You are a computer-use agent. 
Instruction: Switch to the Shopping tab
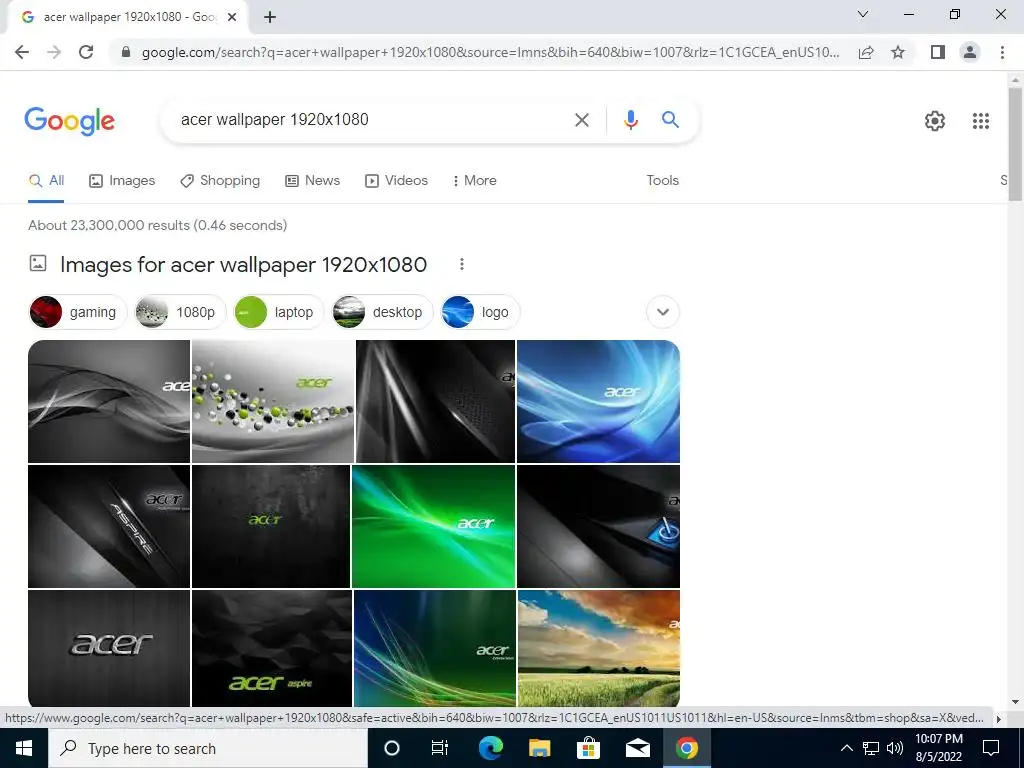pos(220,180)
